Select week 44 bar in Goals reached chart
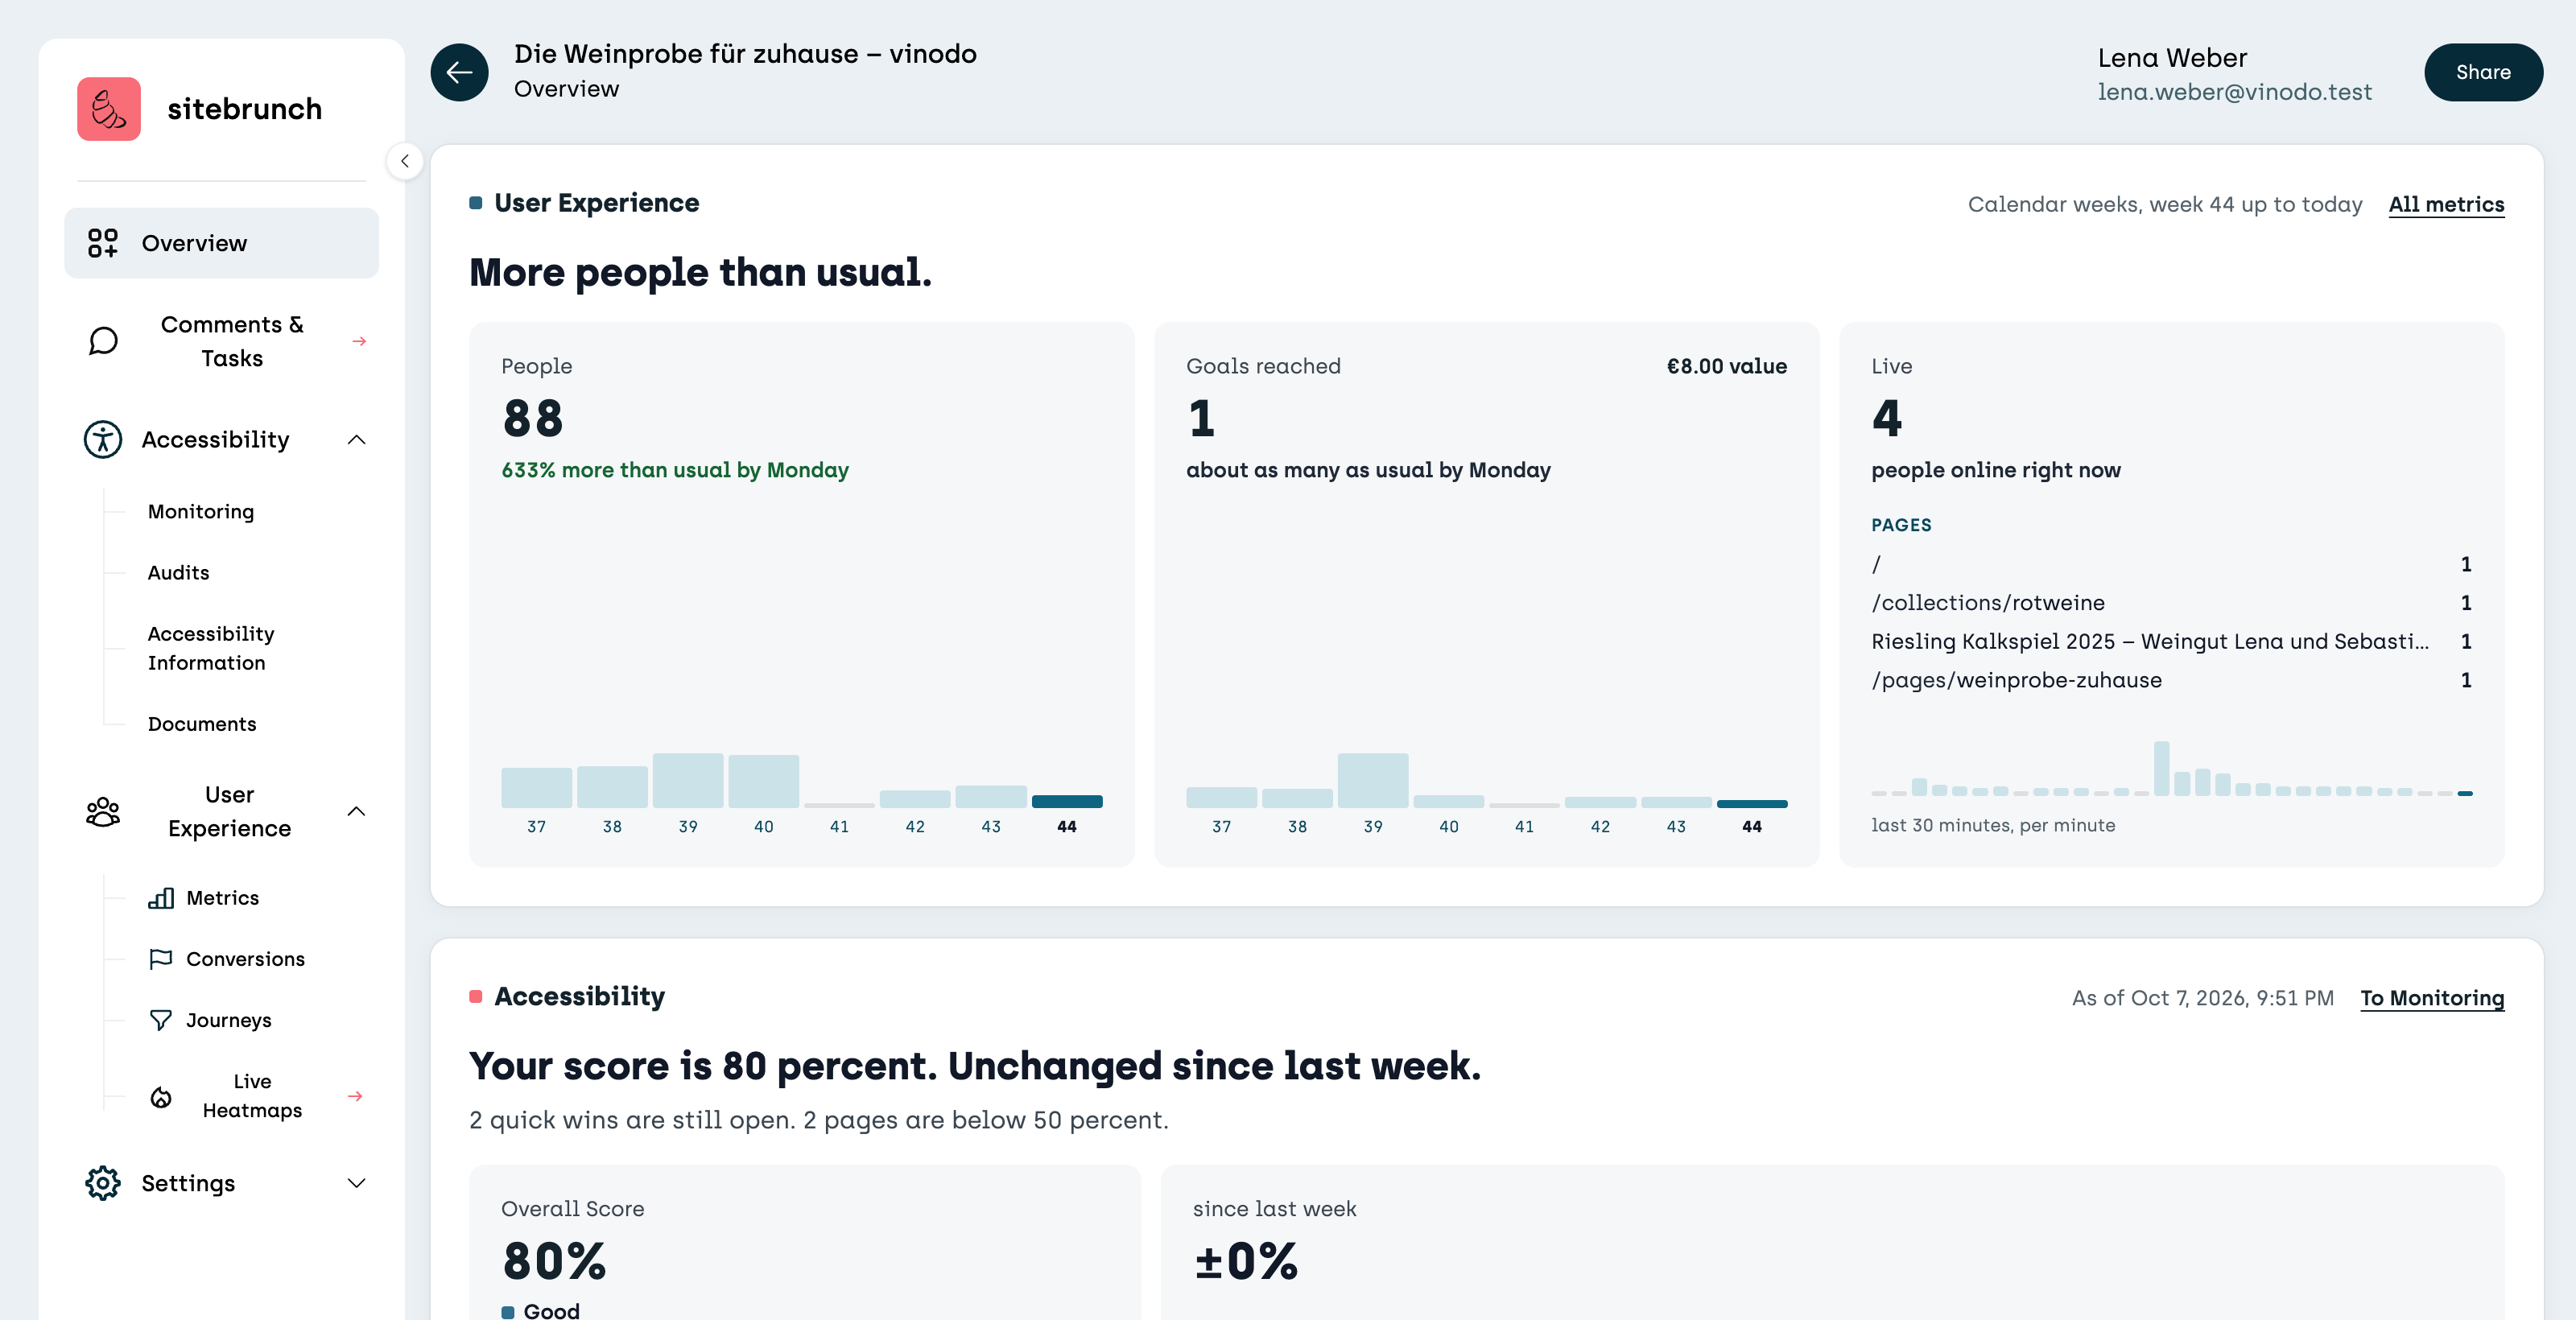This screenshot has width=2576, height=1320. tap(1752, 803)
